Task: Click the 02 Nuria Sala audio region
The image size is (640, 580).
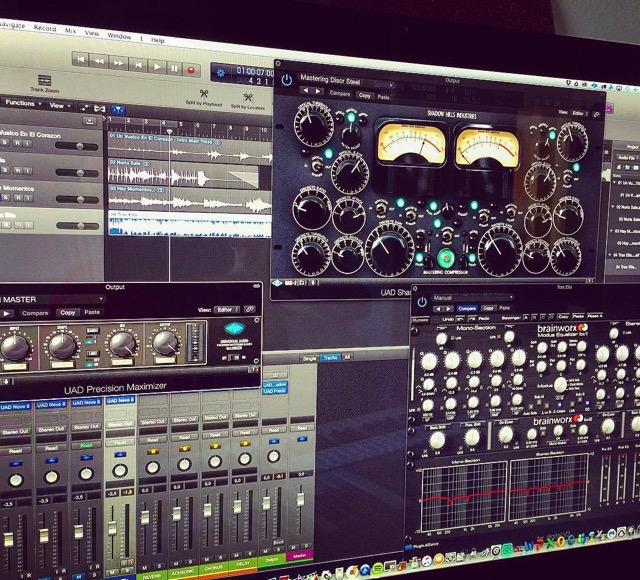Action: [183, 175]
